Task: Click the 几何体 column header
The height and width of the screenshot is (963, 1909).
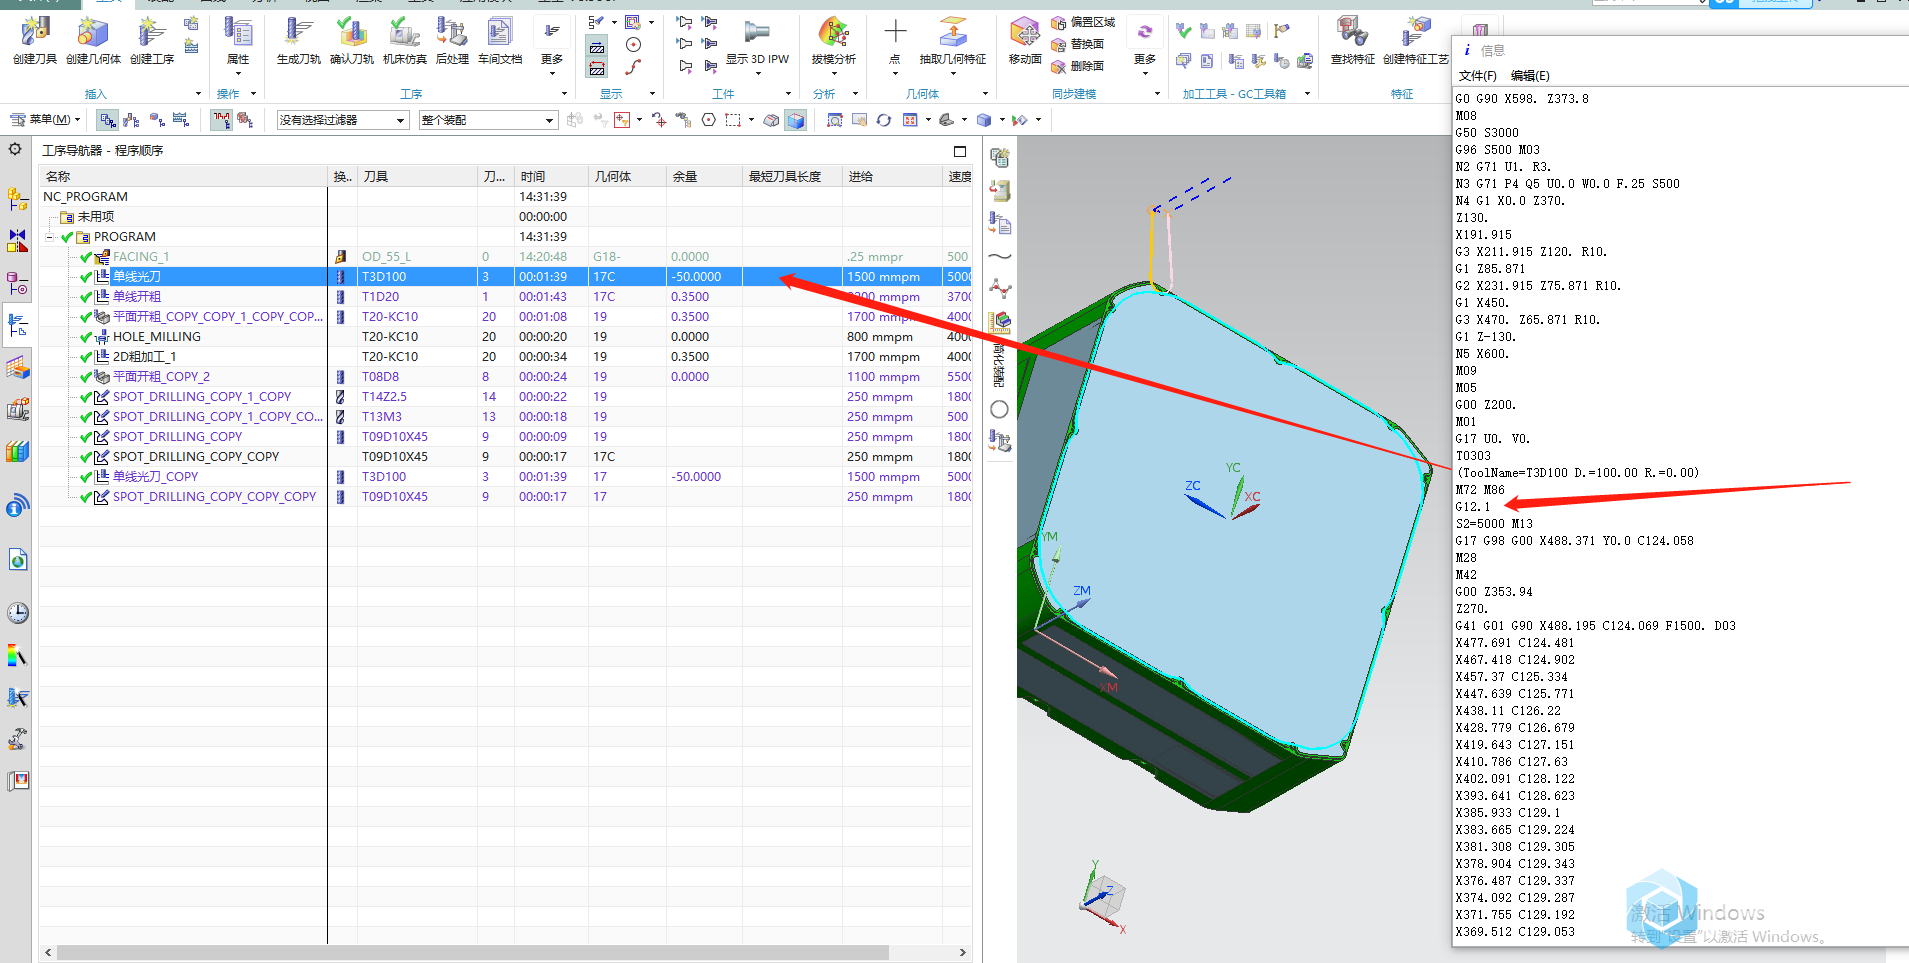Action: point(627,176)
